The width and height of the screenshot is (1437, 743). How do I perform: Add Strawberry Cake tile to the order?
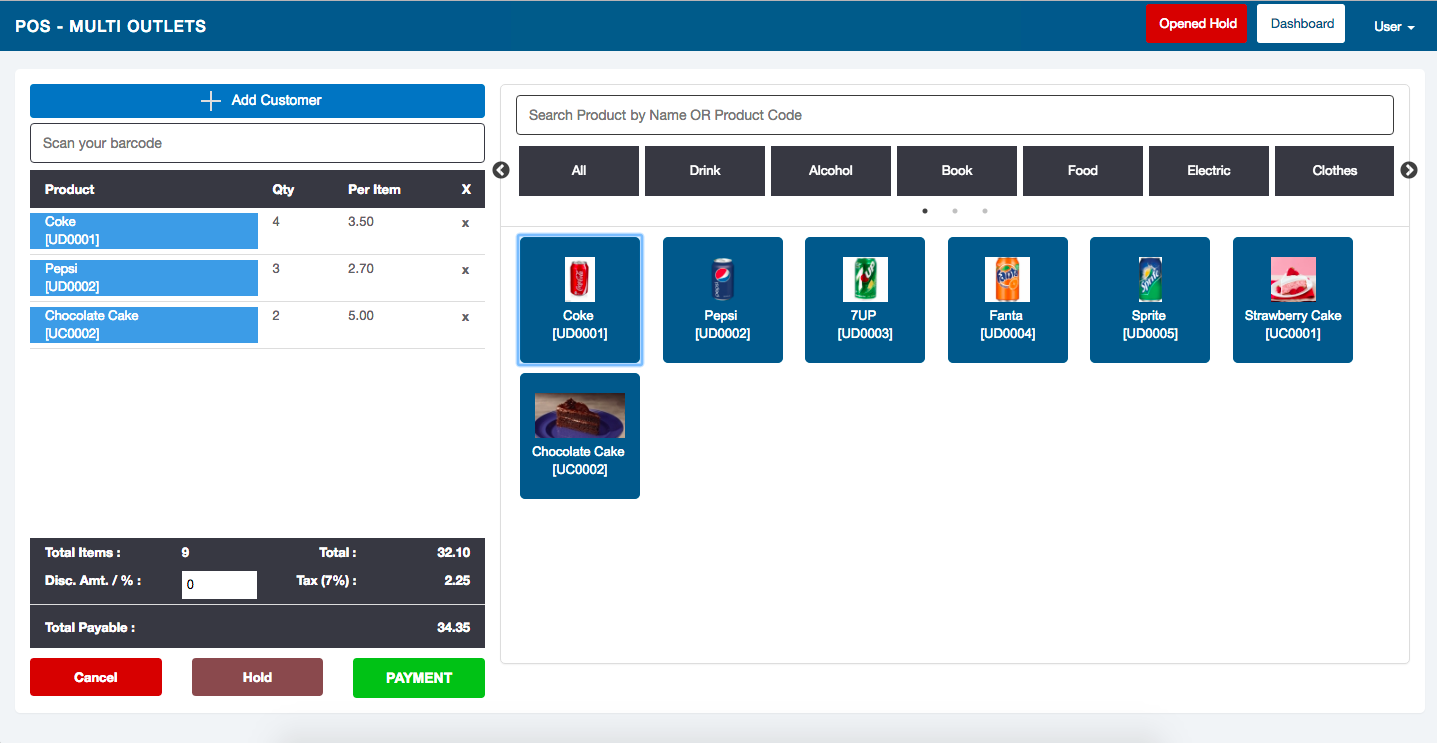tap(1293, 300)
